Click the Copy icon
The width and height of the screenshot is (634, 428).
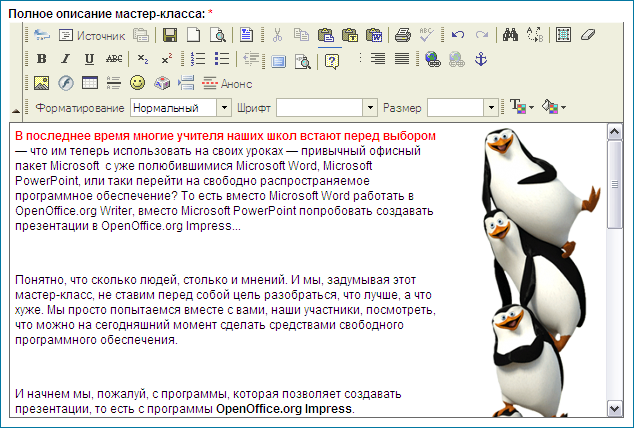301,35
